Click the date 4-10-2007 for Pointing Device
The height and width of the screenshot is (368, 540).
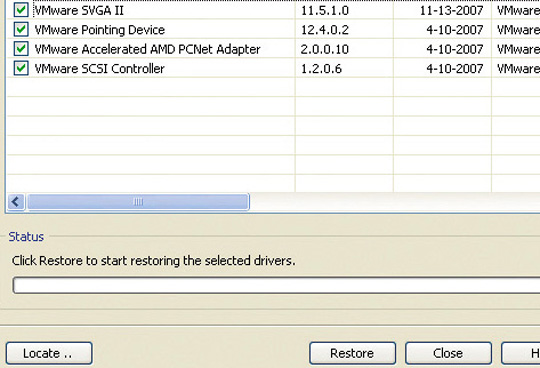[455, 30]
